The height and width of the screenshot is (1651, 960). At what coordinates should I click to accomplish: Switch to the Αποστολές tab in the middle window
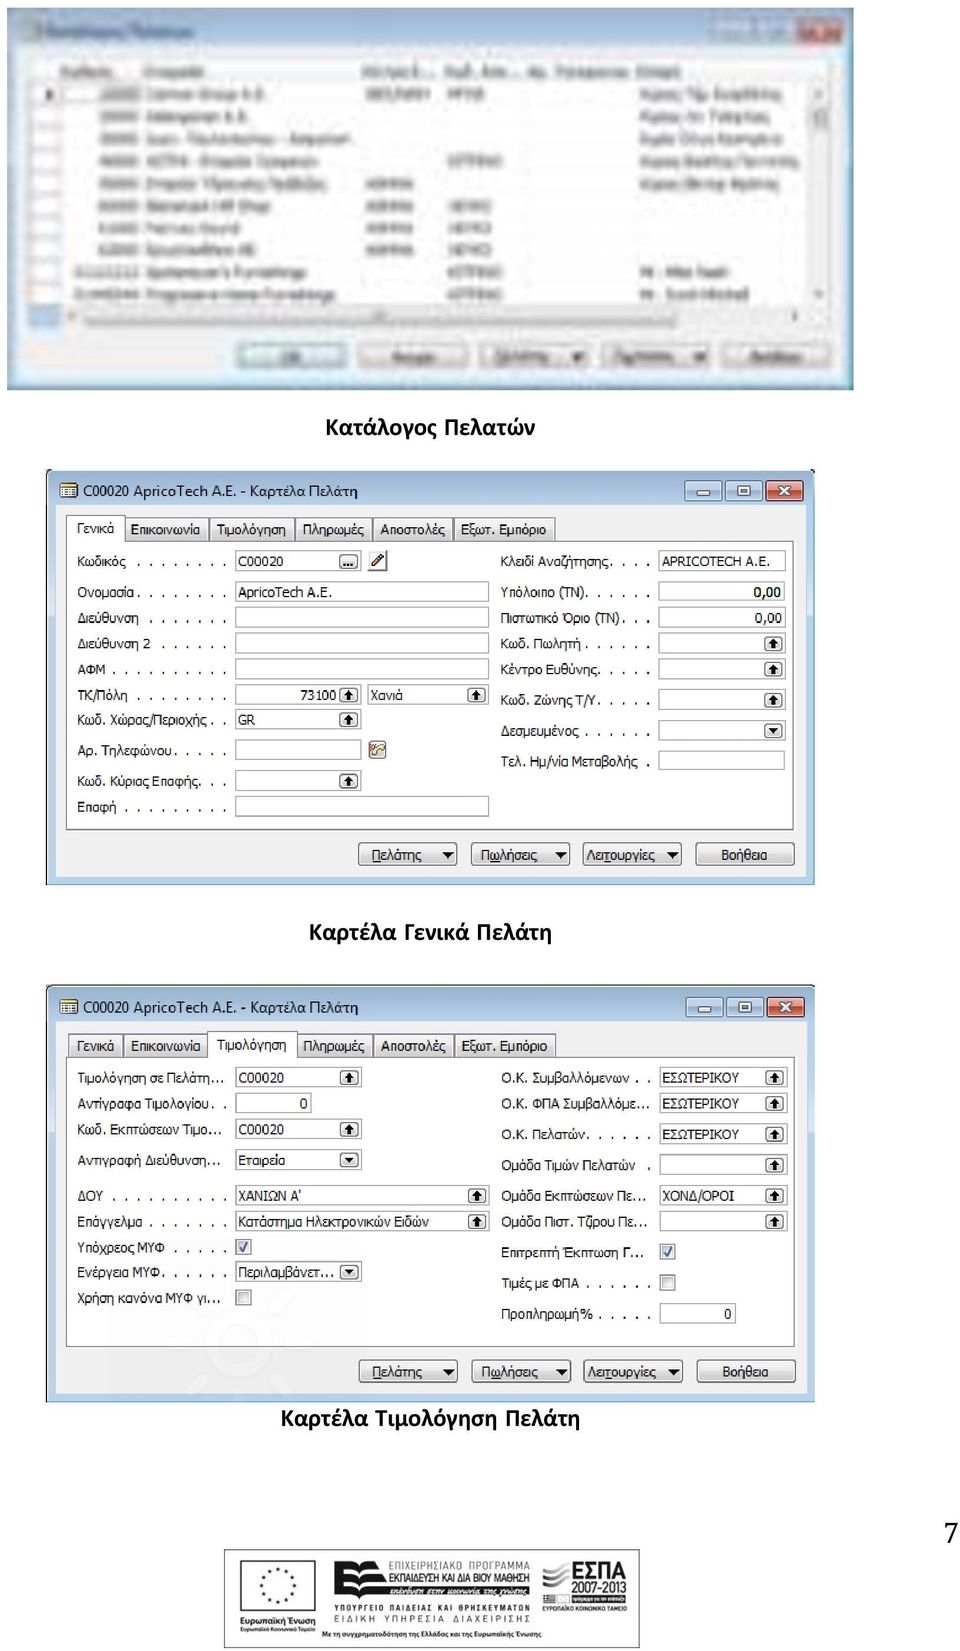click(413, 530)
